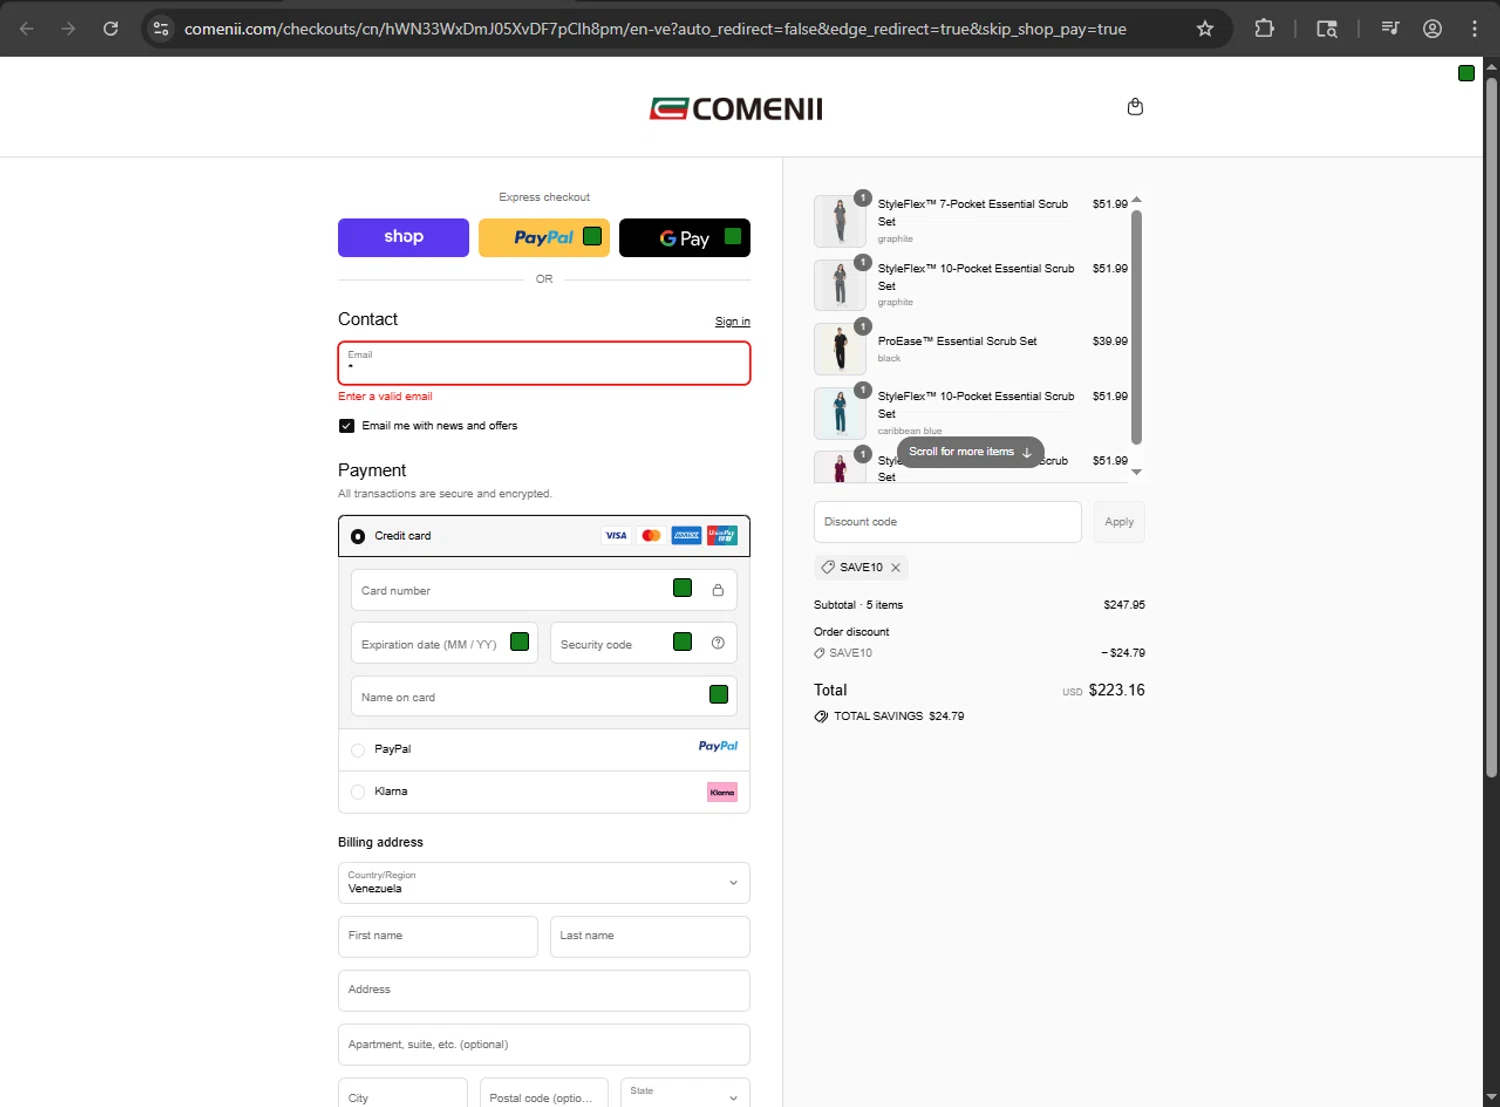Focus the City field
This screenshot has width=1500, height=1107.
(403, 1092)
